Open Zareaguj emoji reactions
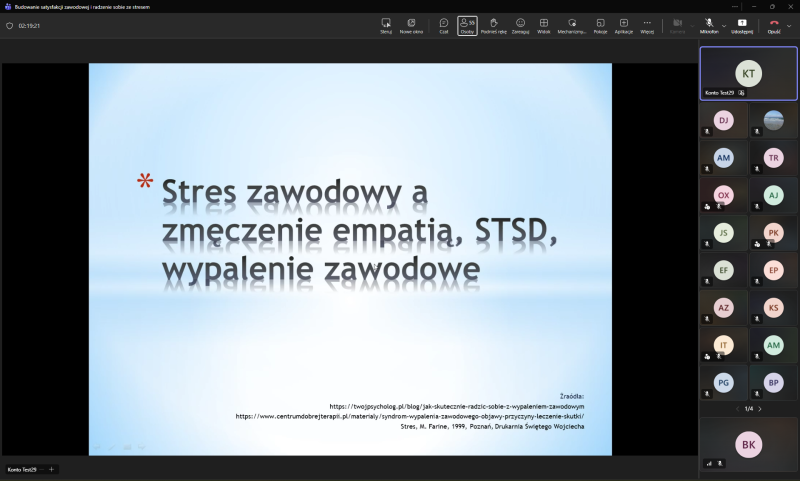 (x=520, y=25)
